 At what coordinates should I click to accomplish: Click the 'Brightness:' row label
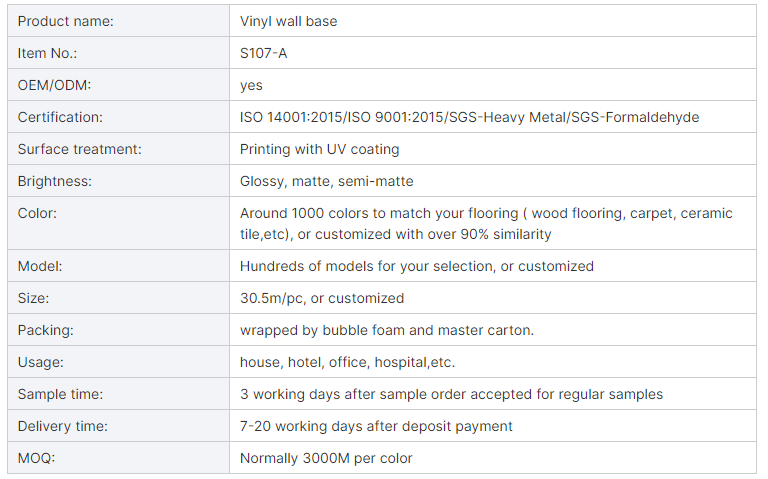click(54, 181)
